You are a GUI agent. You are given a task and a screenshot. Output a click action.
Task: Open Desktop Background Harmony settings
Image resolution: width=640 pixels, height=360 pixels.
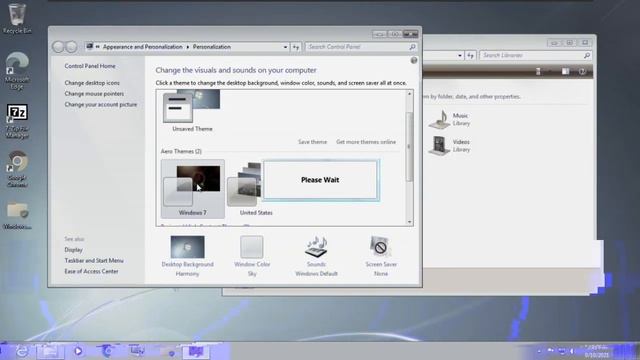187,256
